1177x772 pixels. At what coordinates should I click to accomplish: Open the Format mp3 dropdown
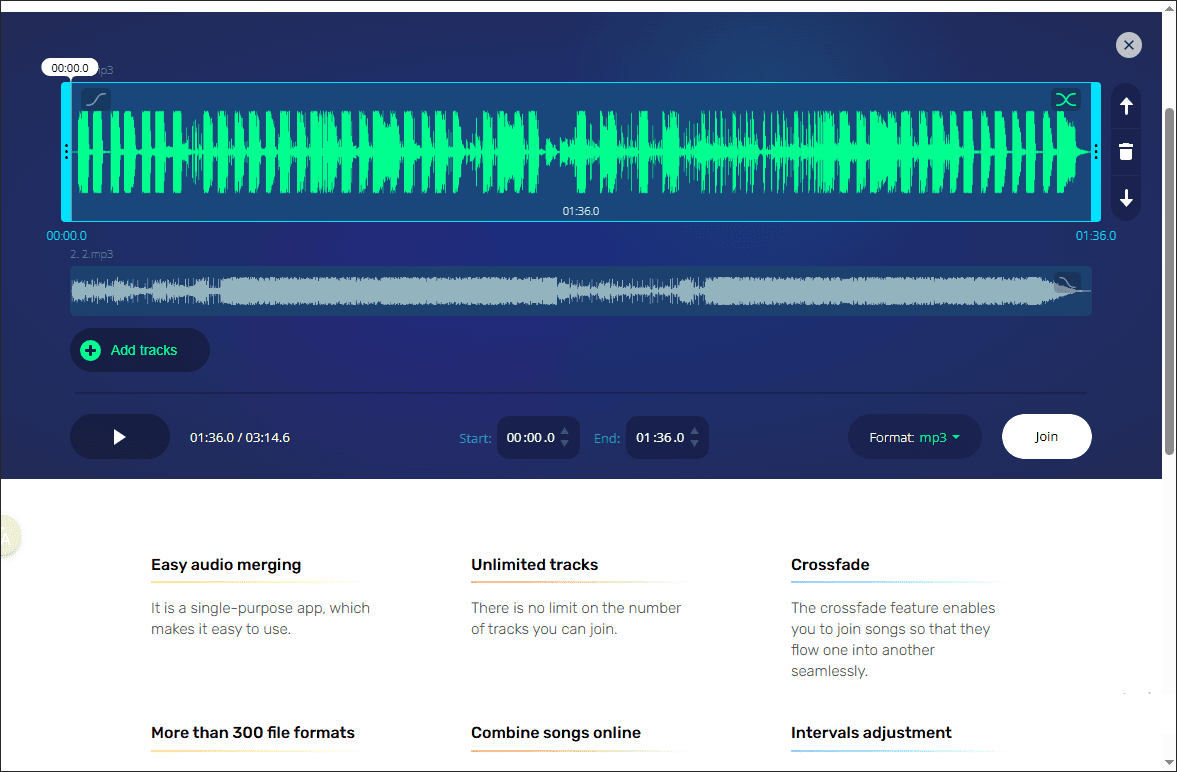point(913,436)
